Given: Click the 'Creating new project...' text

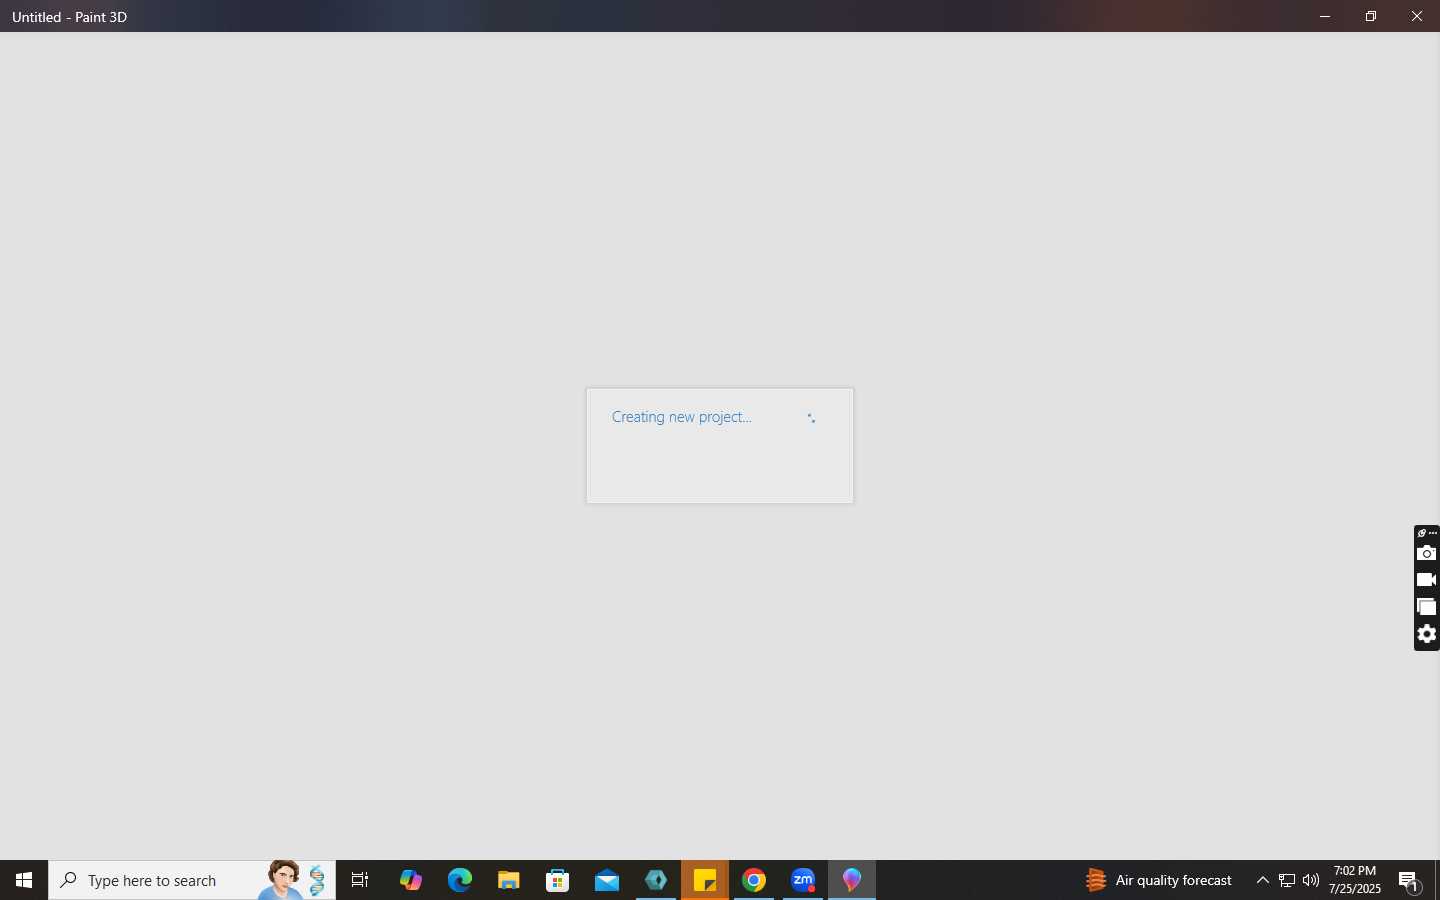Looking at the screenshot, I should [x=681, y=417].
